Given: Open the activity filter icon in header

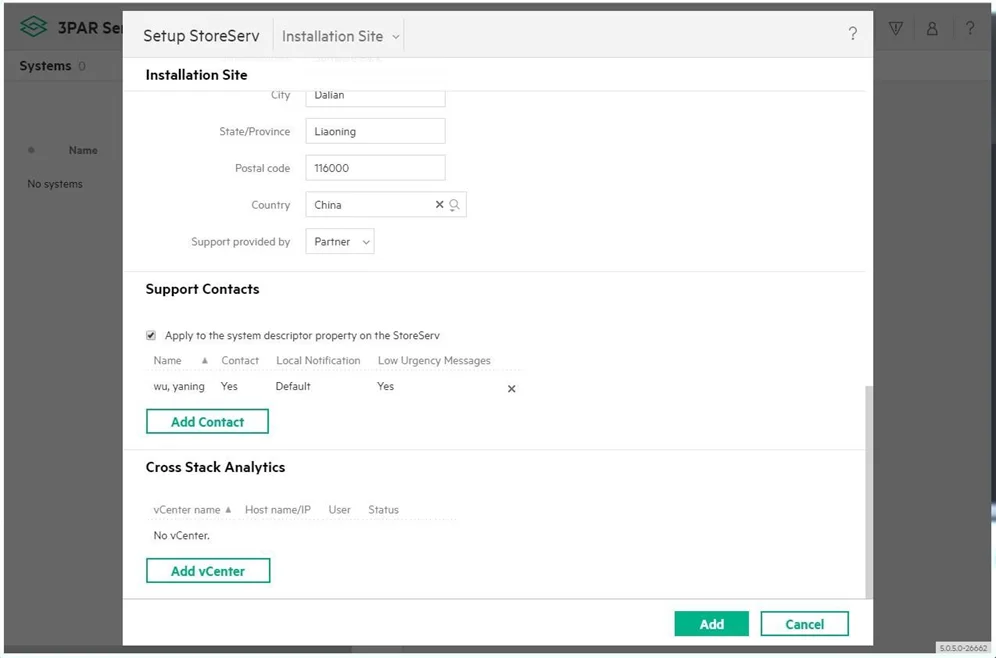Looking at the screenshot, I should coord(896,29).
